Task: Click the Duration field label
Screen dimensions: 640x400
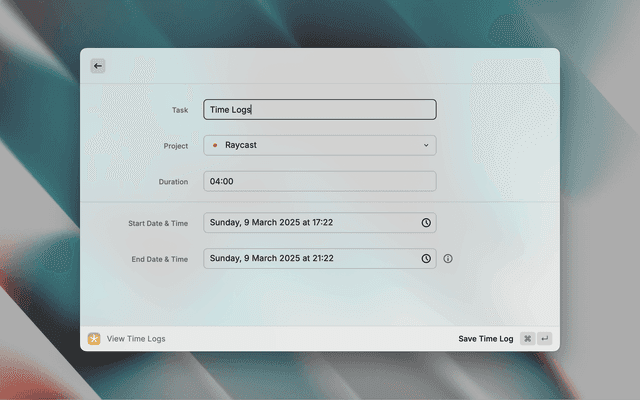Action: (x=173, y=182)
